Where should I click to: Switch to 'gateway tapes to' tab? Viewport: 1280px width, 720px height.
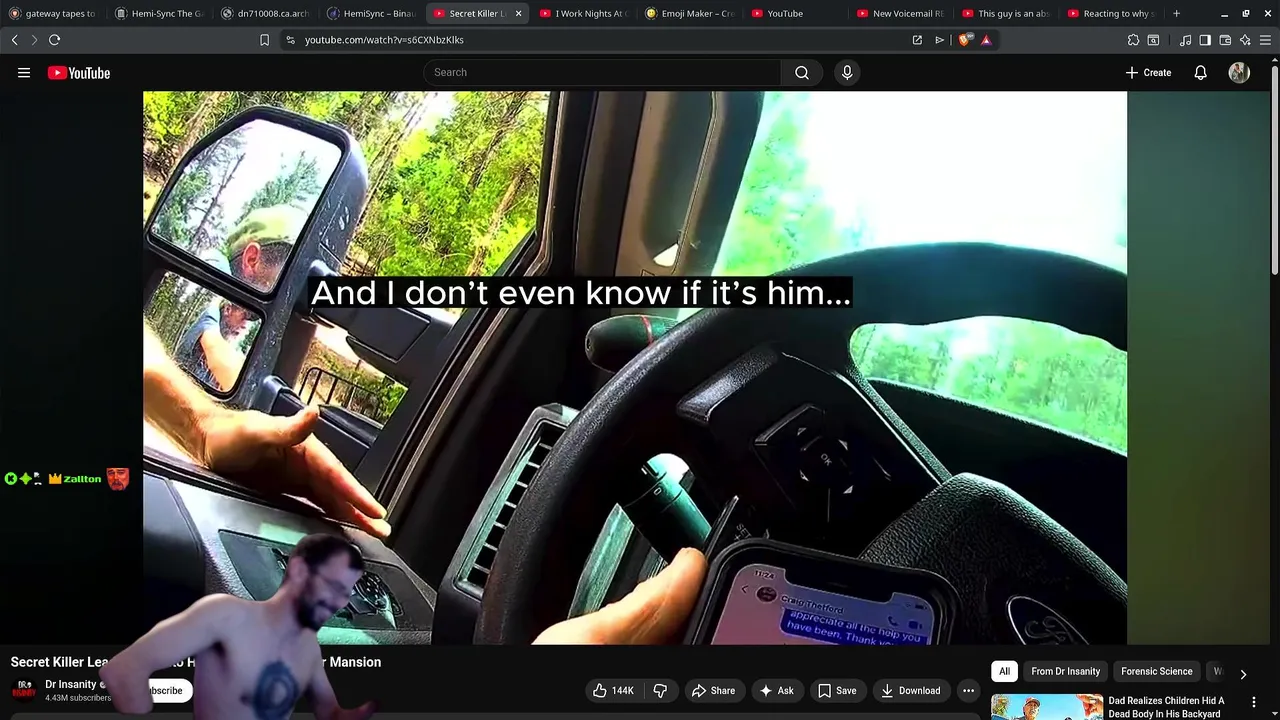click(53, 14)
